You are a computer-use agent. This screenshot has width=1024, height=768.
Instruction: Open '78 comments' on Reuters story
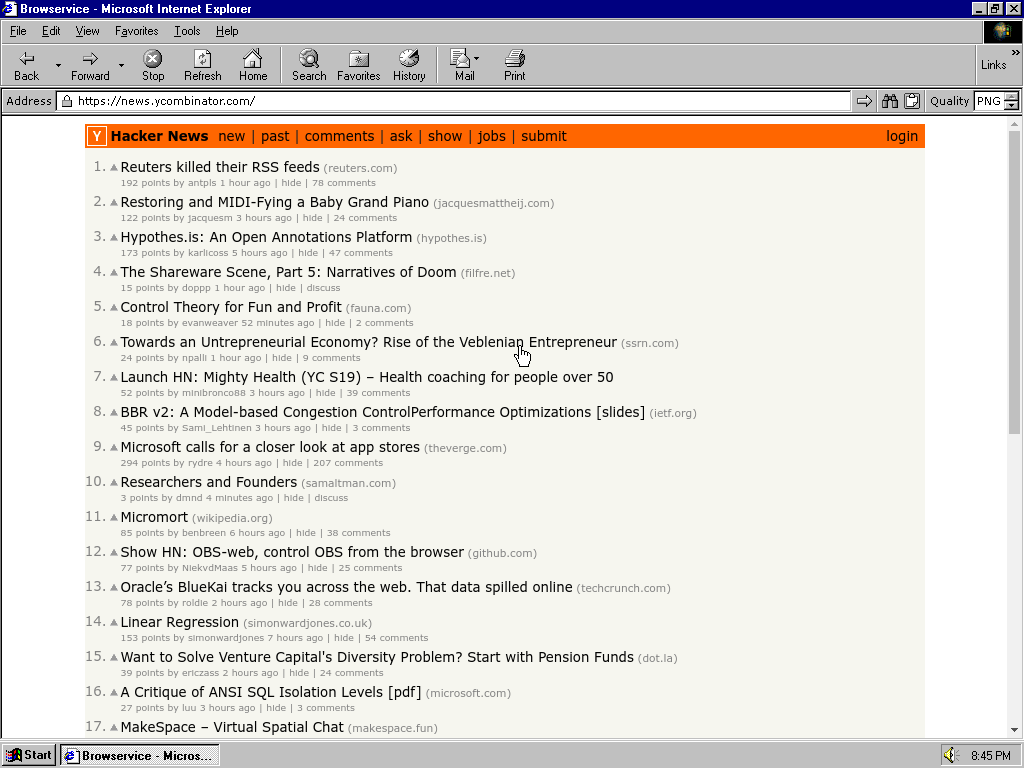tap(344, 183)
